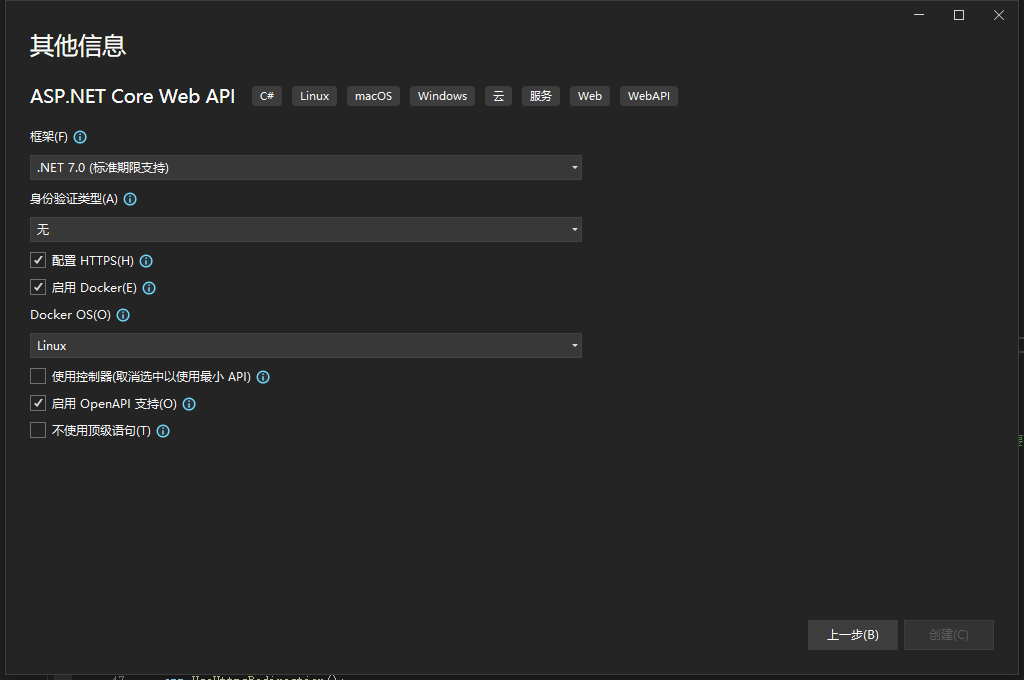Check the 不使用顶级语句(T) checkbox
Image resolution: width=1024 pixels, height=680 pixels.
click(x=38, y=430)
